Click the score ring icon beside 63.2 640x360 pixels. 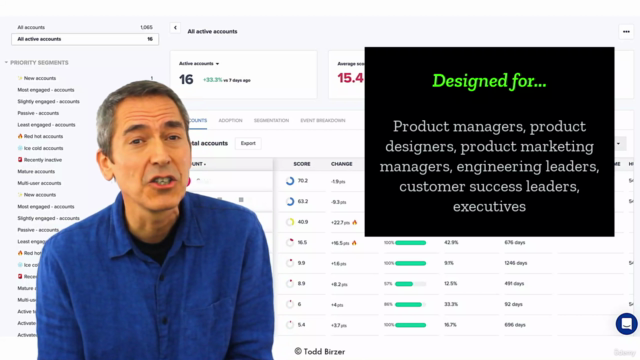pyautogui.click(x=290, y=201)
